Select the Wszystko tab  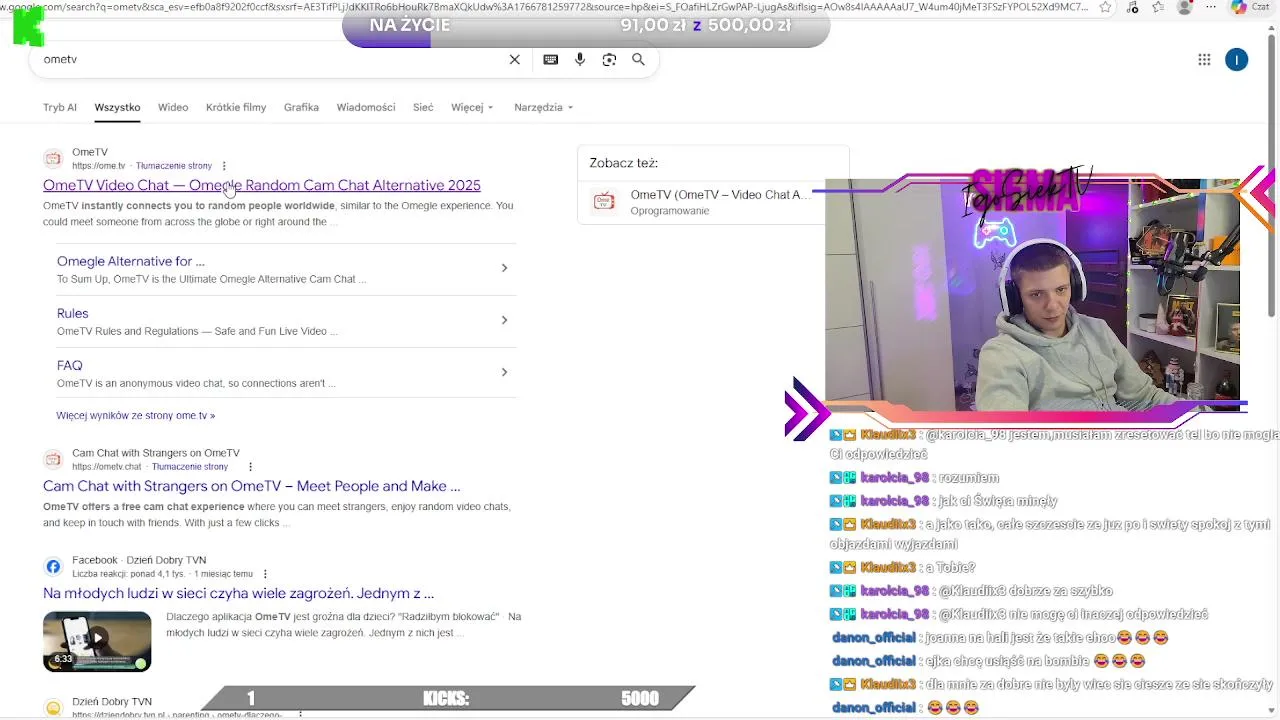(x=117, y=107)
